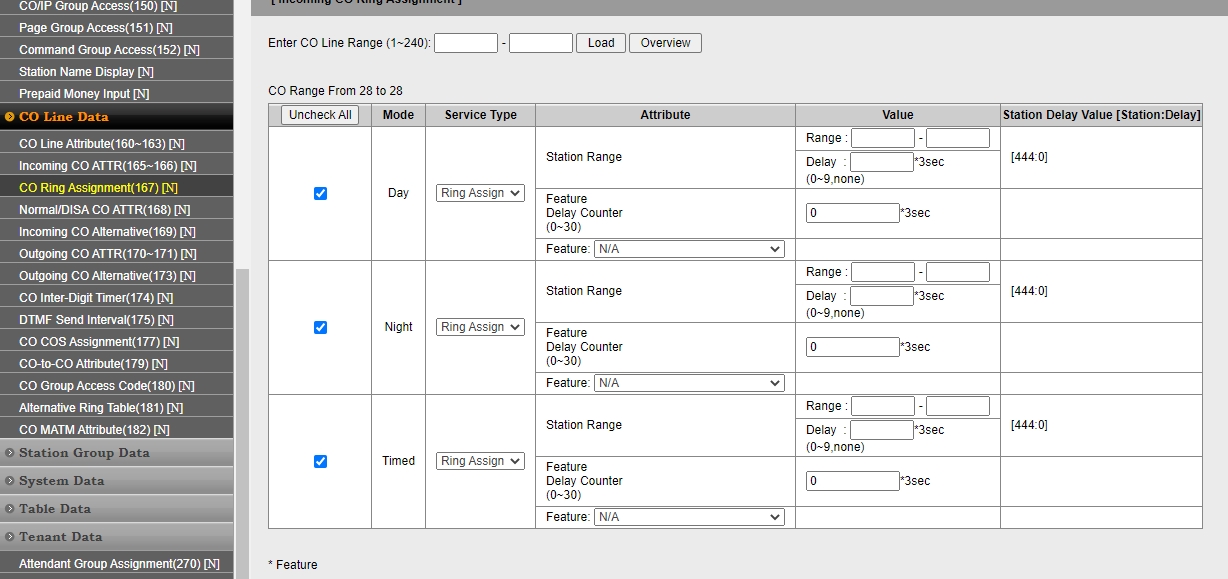The width and height of the screenshot is (1228, 579).
Task: Click Day mode Delay input field
Action: tap(881, 162)
